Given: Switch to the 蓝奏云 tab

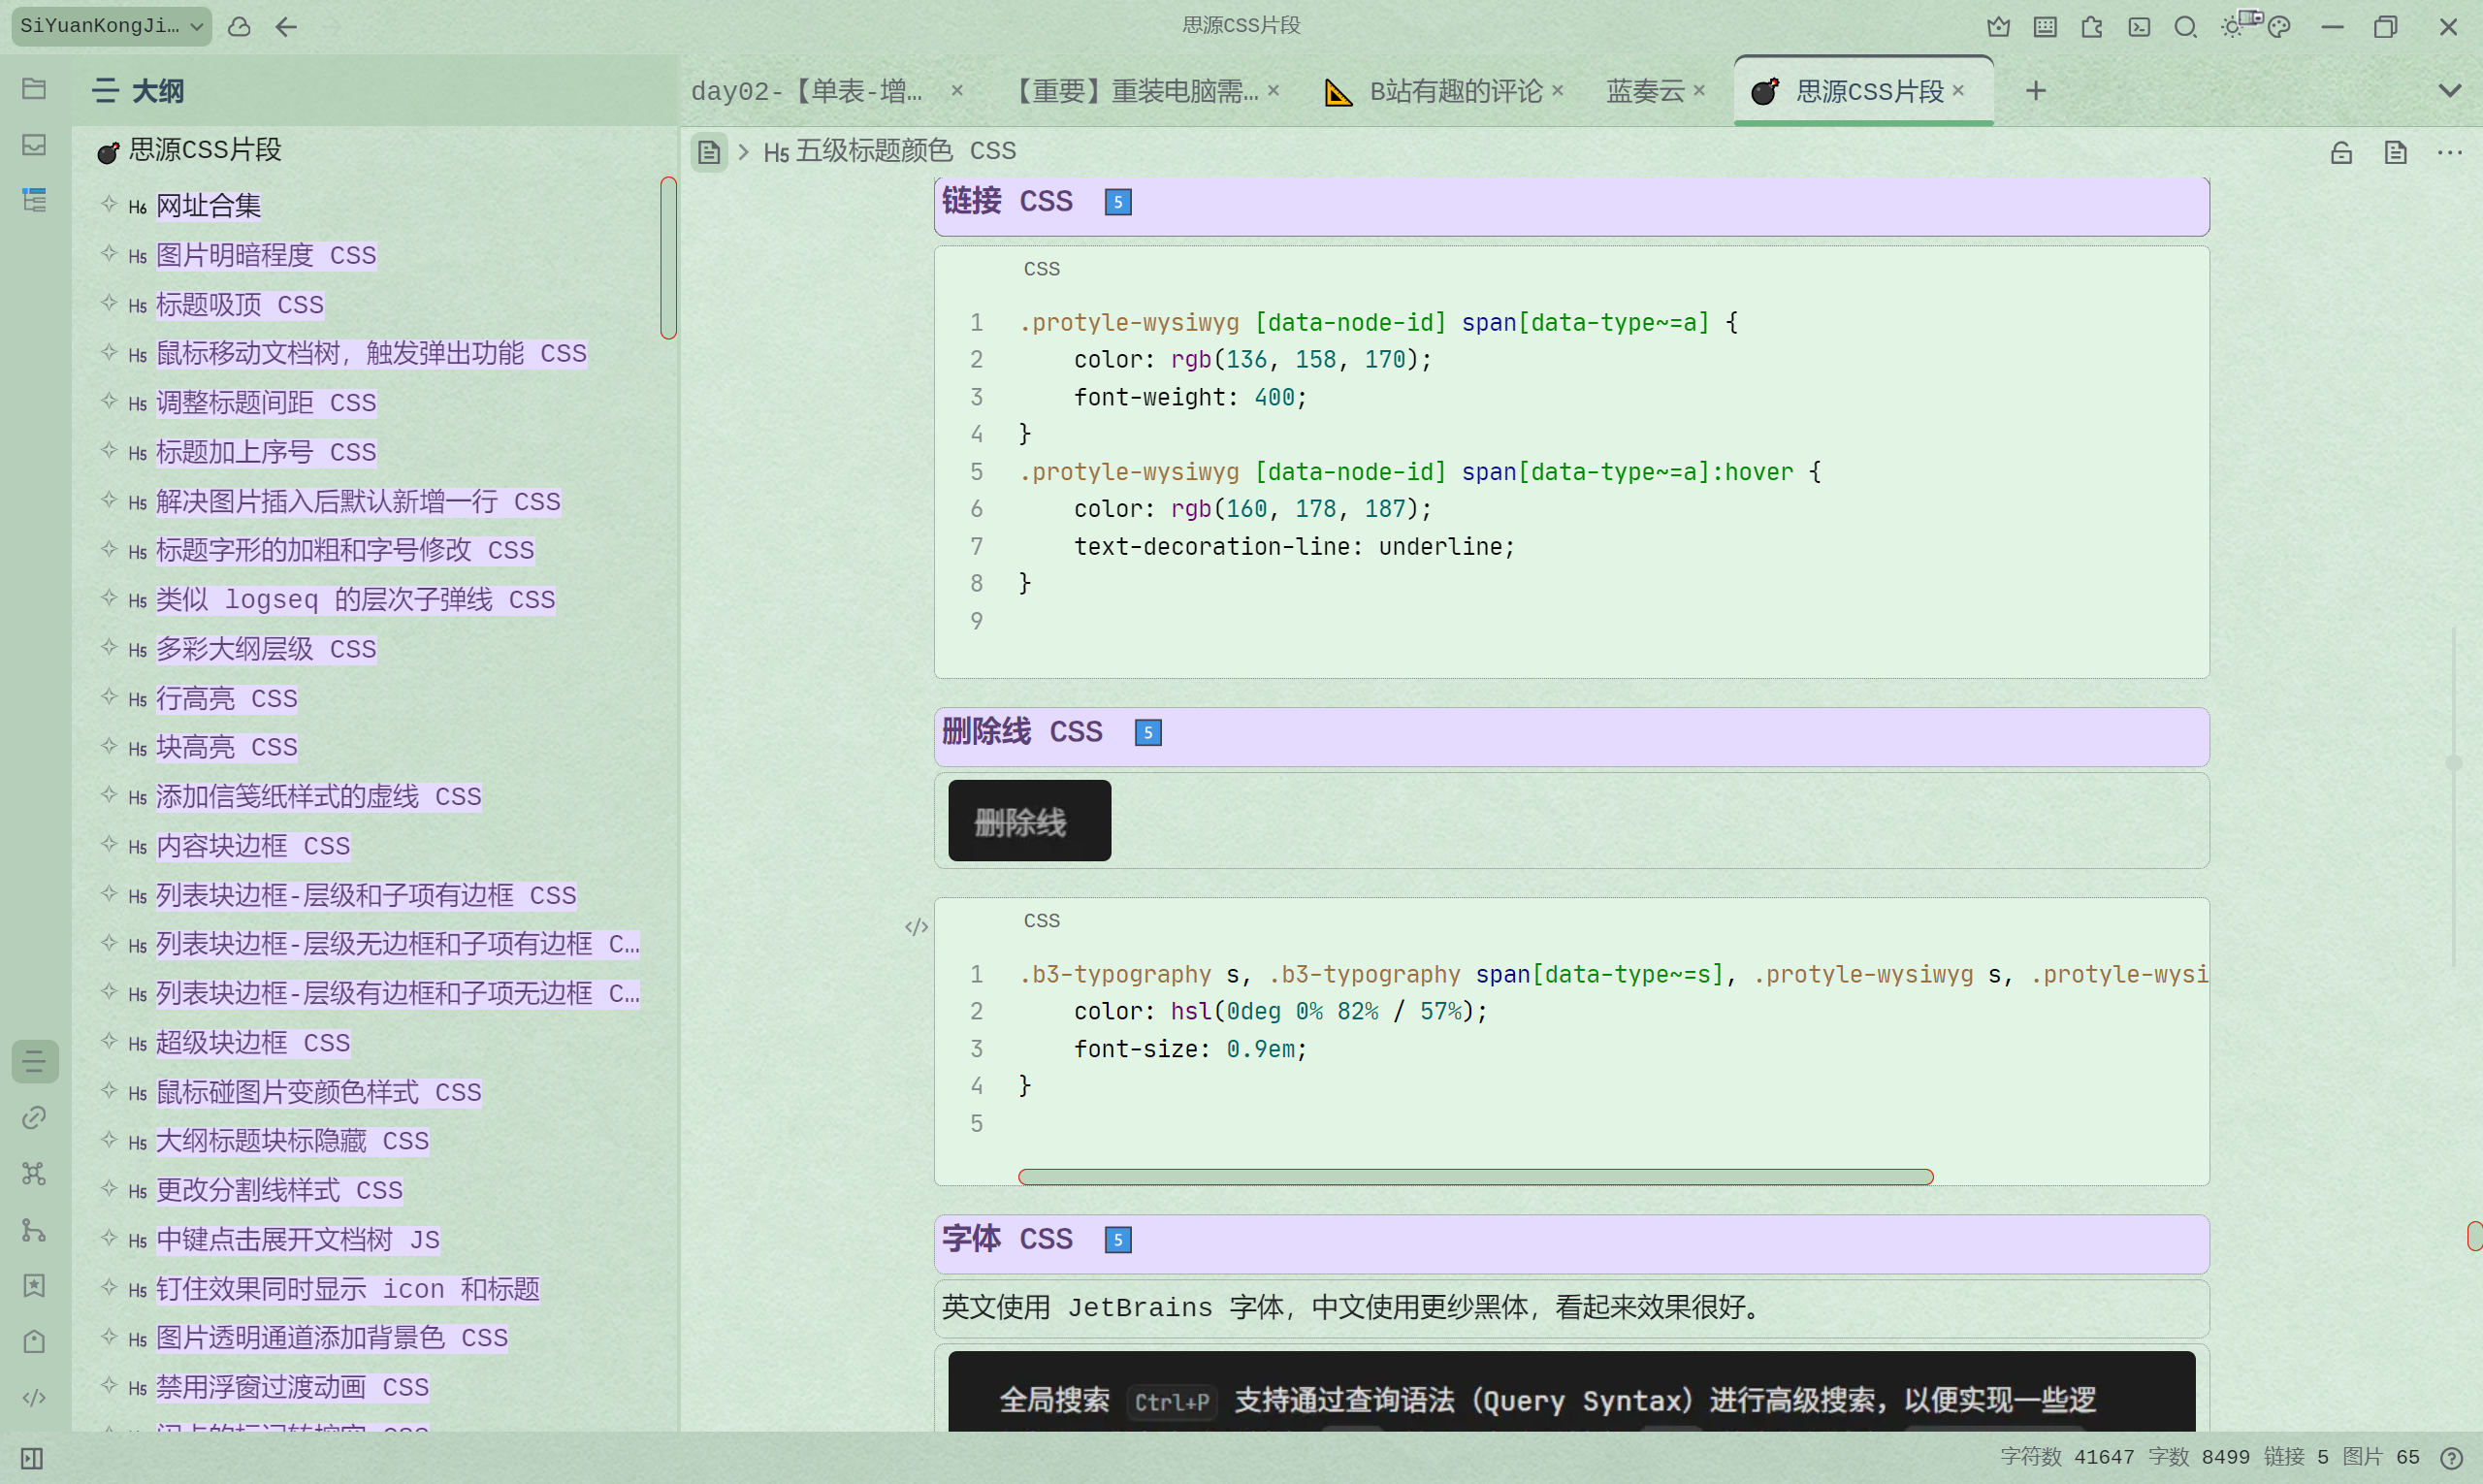Looking at the screenshot, I should 1644,91.
